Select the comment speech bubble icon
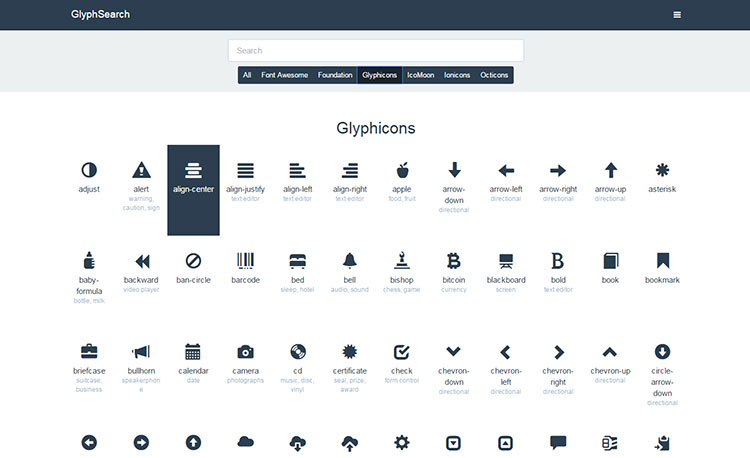The width and height of the screenshot is (750, 458). [x=558, y=443]
